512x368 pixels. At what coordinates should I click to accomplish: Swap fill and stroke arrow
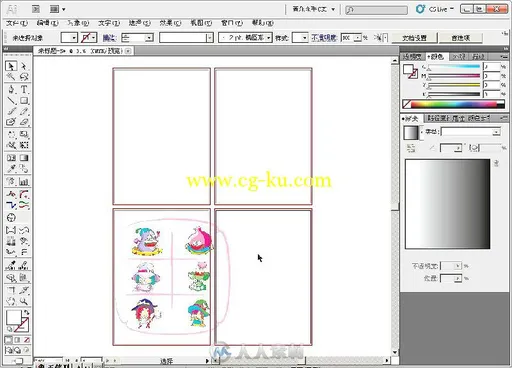(x=26, y=313)
